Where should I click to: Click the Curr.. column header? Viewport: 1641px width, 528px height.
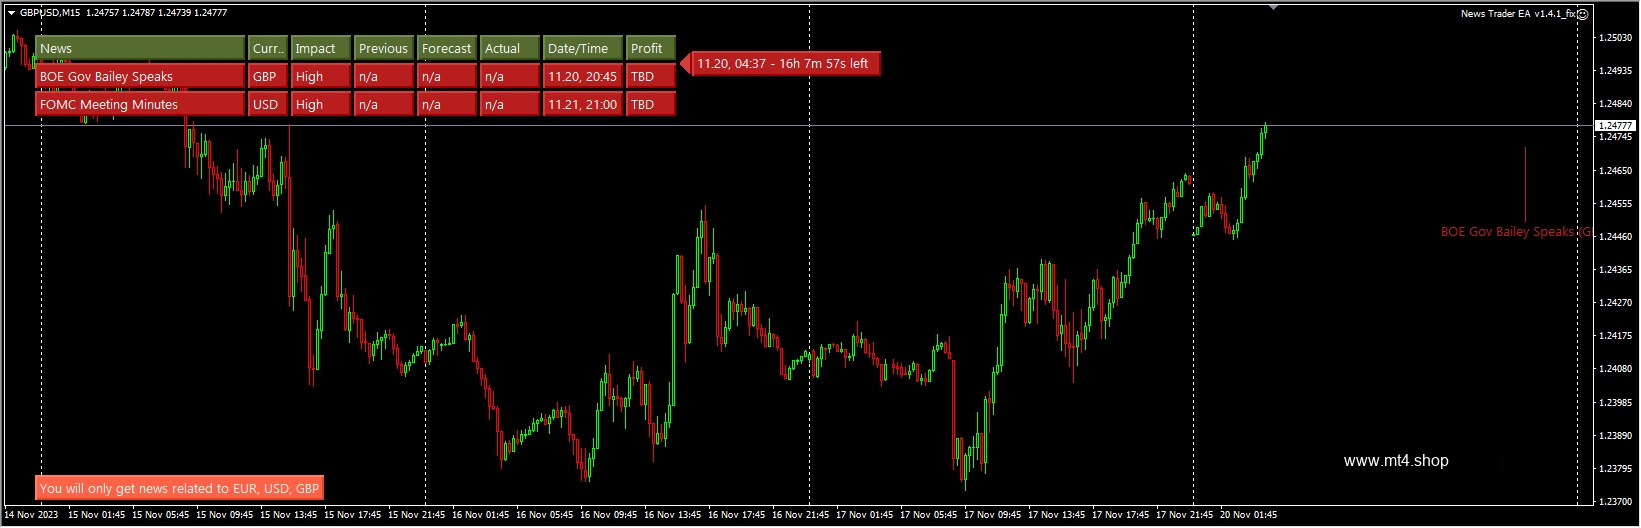(266, 48)
